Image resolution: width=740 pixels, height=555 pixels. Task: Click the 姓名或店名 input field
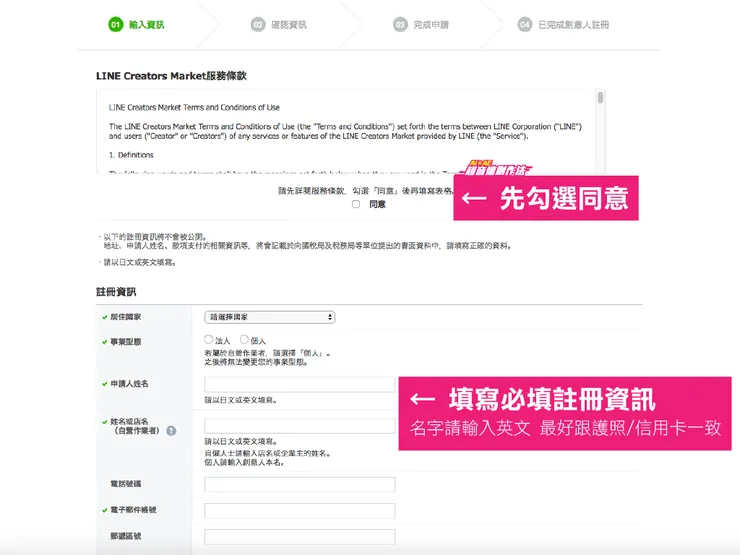click(300, 426)
